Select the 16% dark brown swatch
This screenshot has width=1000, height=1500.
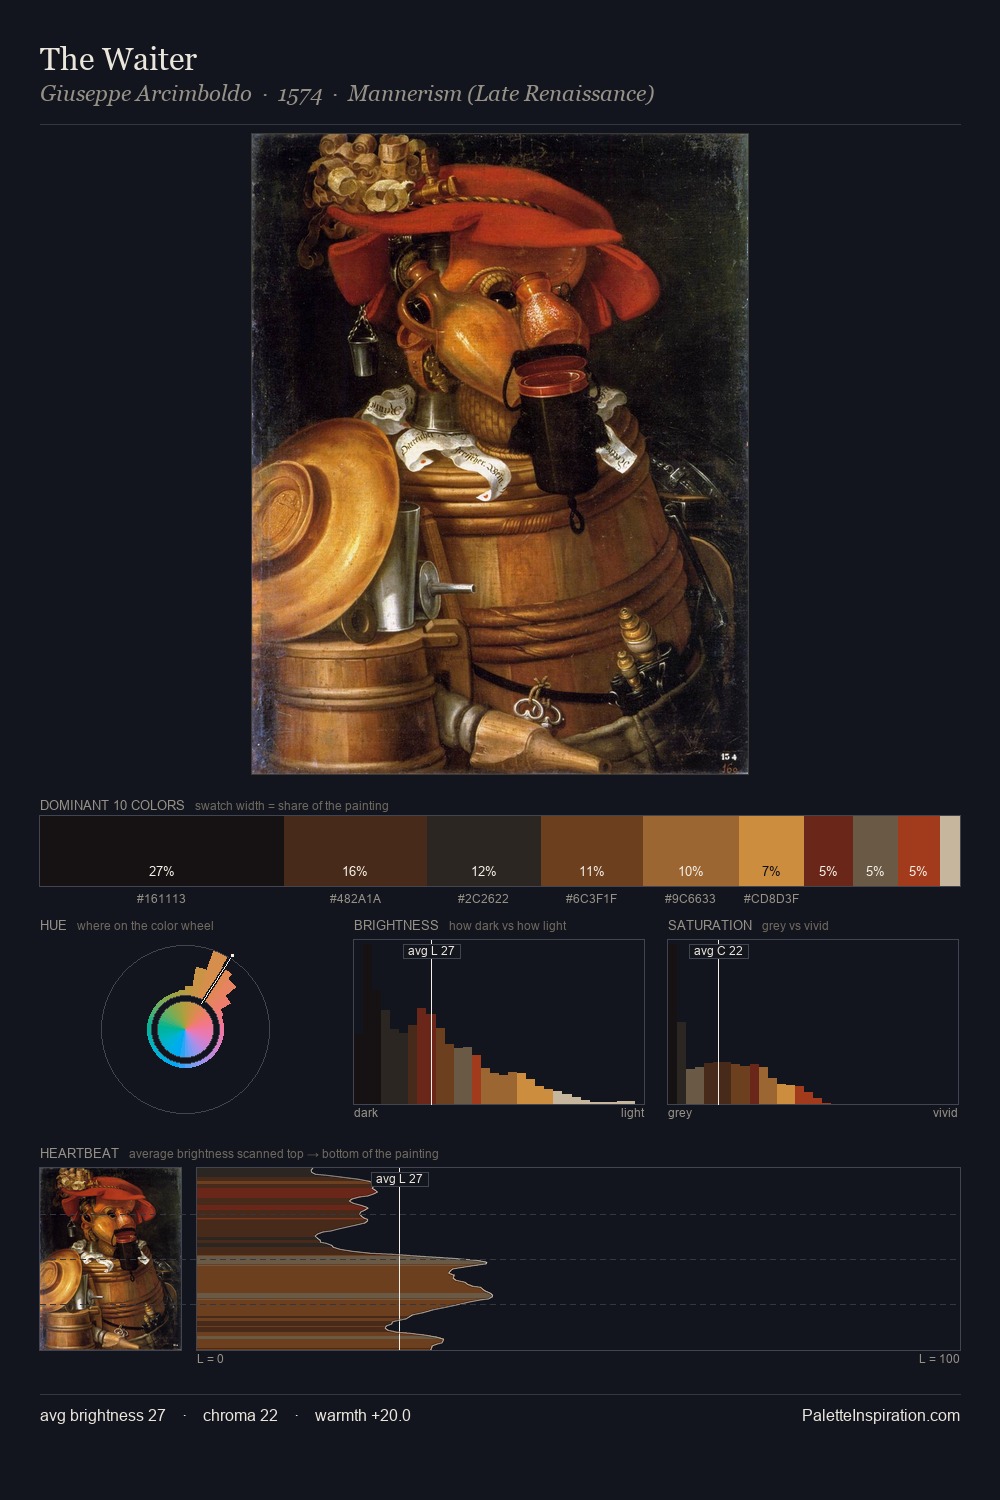355,851
